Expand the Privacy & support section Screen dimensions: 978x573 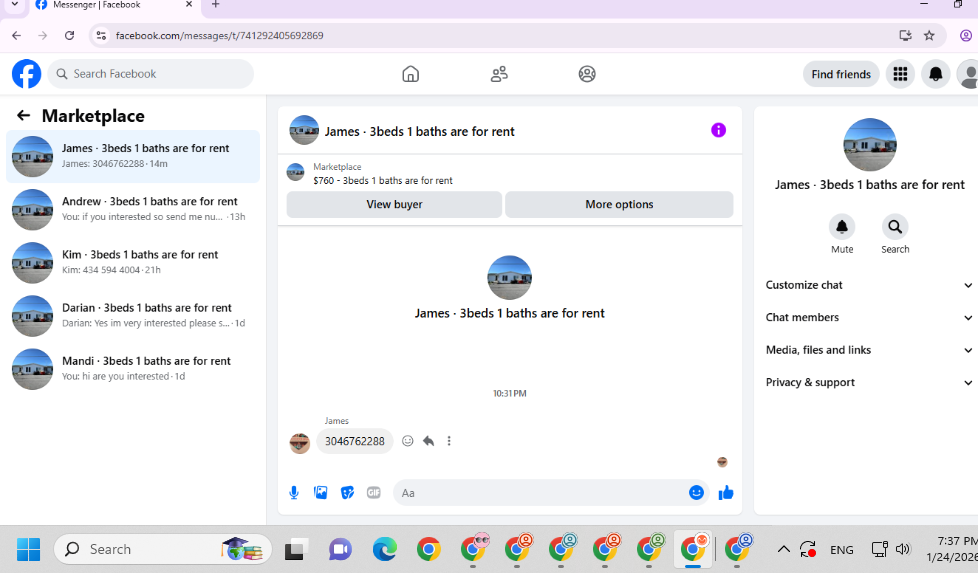point(868,382)
